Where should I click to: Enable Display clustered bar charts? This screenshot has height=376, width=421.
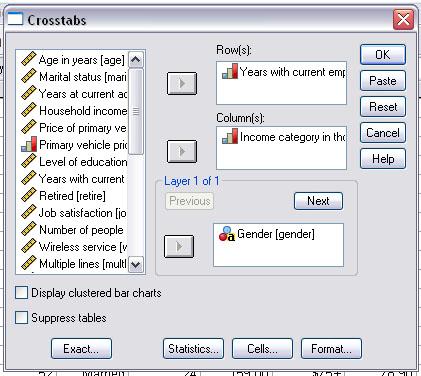pos(22,293)
